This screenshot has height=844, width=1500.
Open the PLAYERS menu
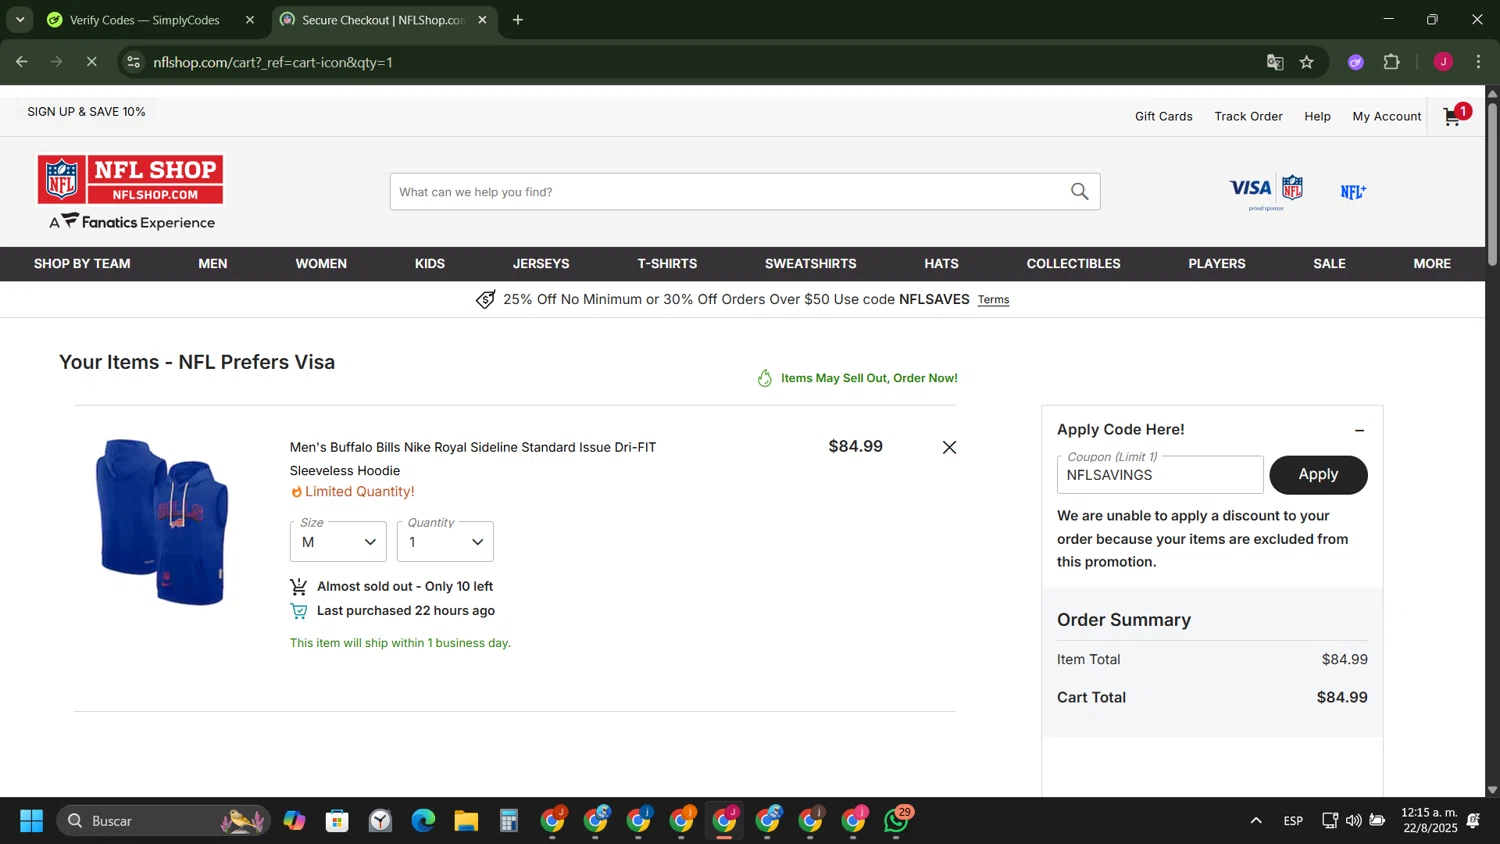point(1217,264)
